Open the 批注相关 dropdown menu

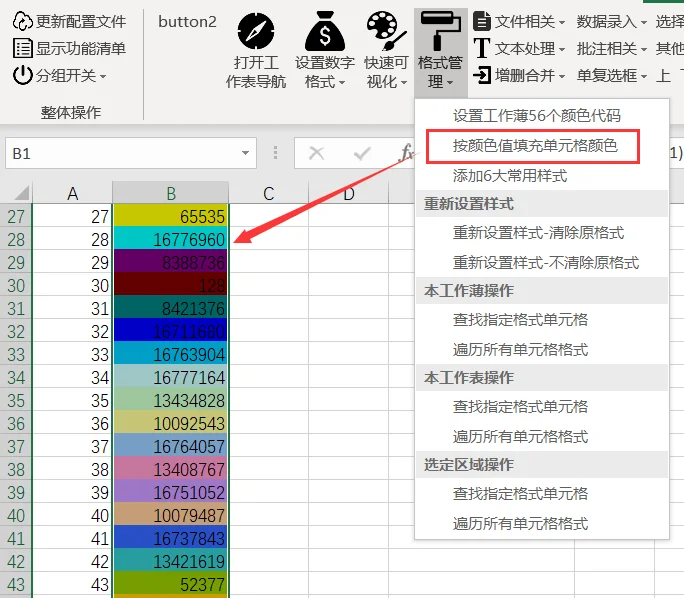612,49
